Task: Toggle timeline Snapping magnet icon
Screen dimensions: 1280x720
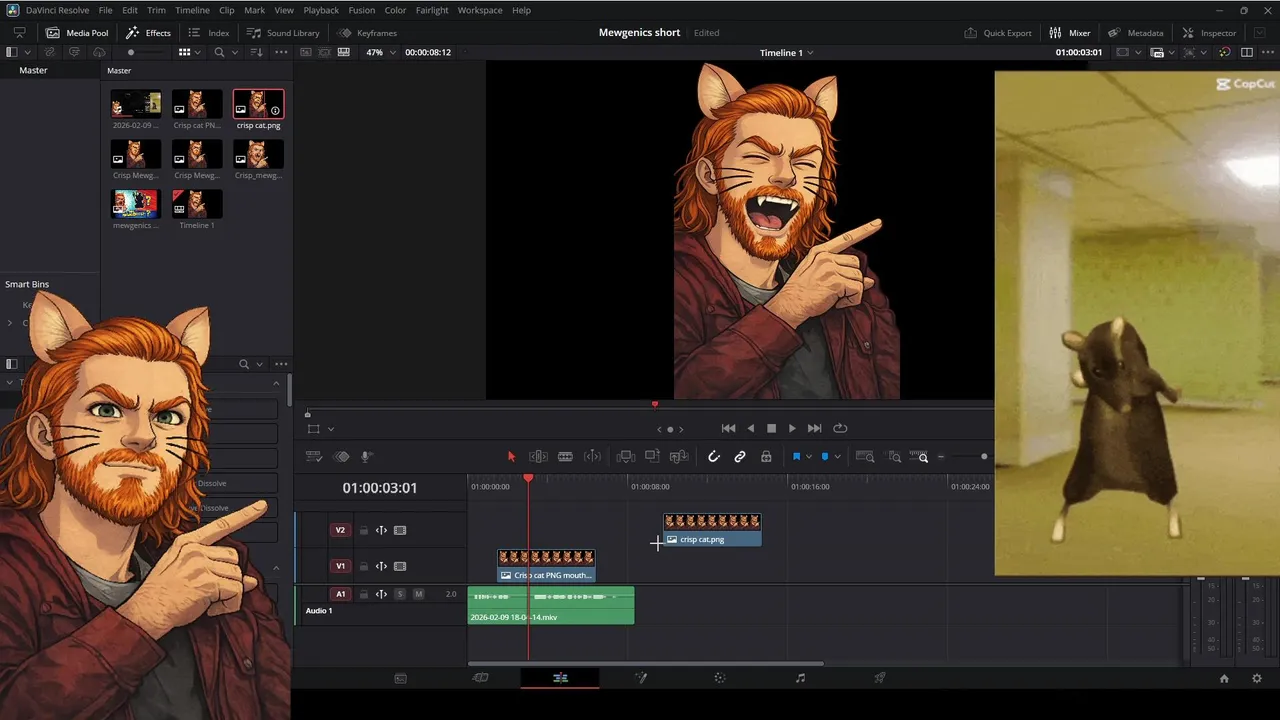Action: click(714, 456)
